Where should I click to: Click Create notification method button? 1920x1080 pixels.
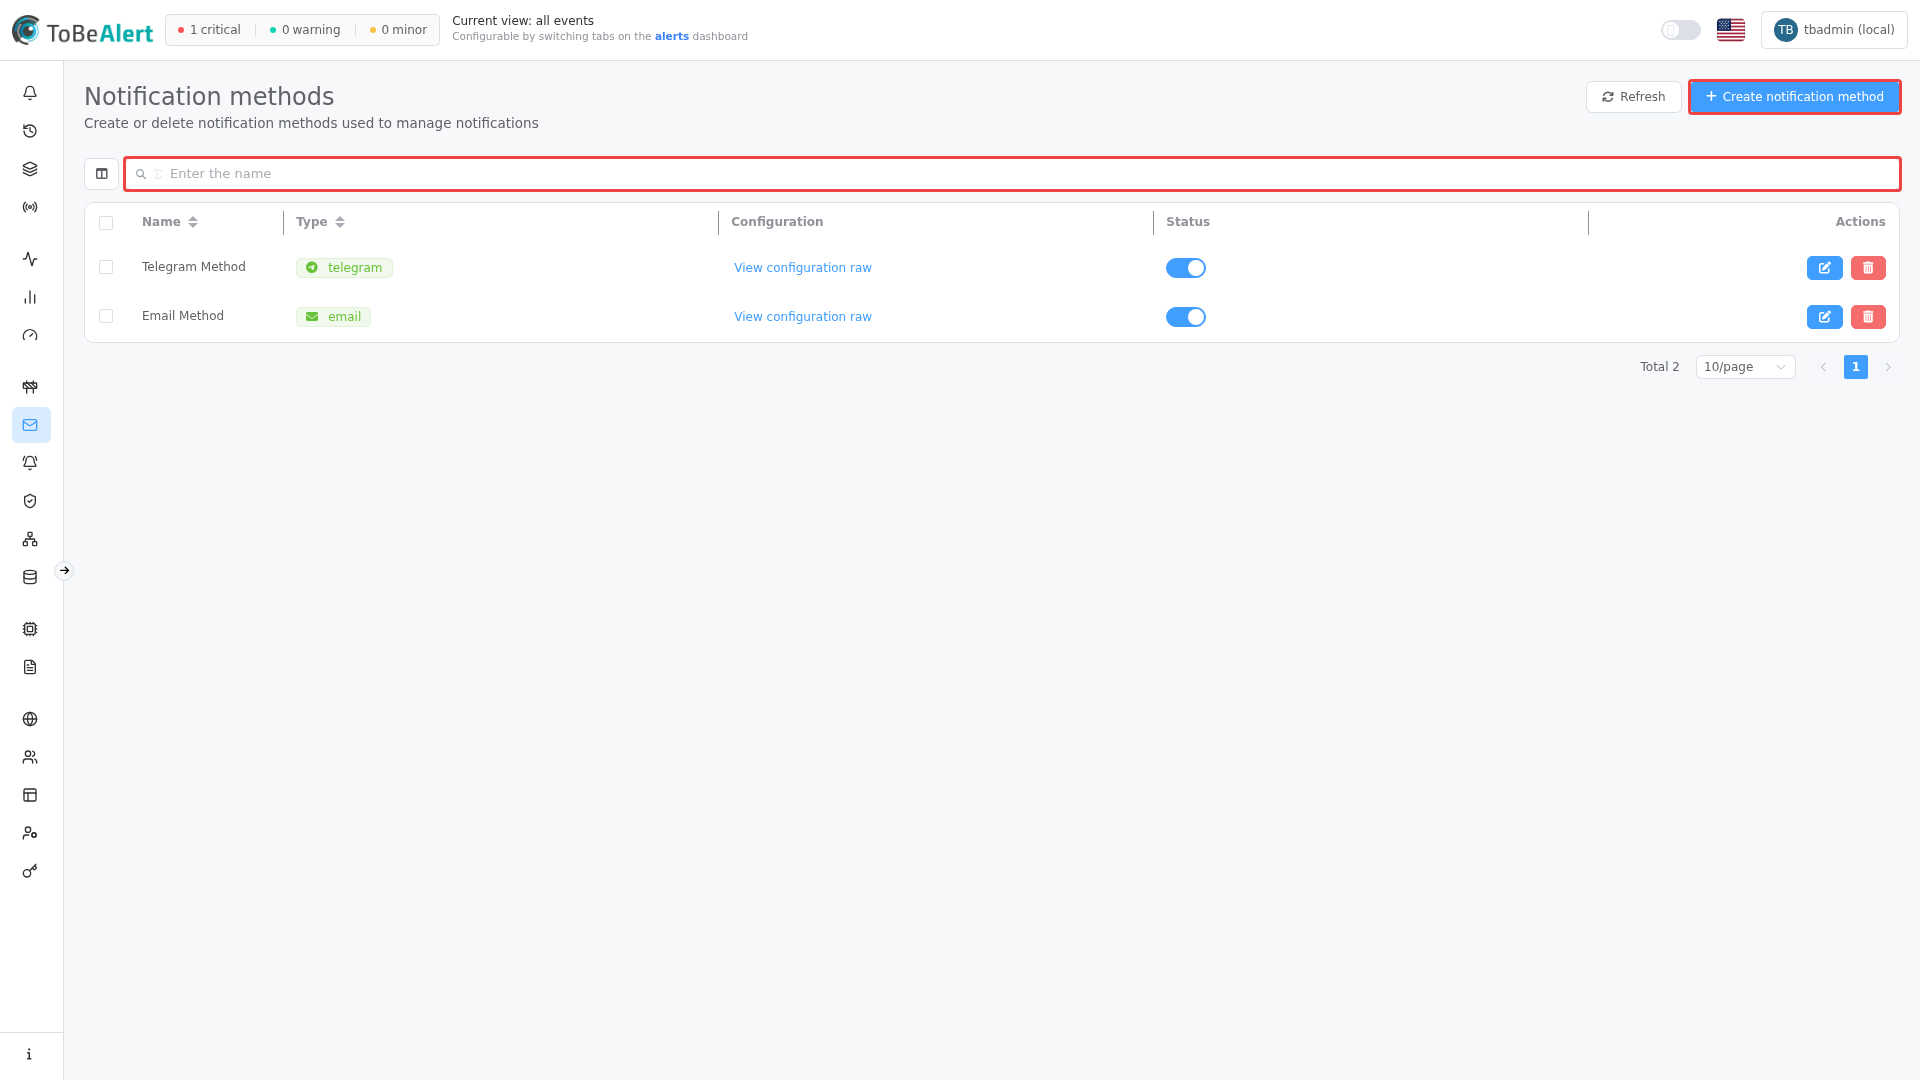pyautogui.click(x=1794, y=97)
